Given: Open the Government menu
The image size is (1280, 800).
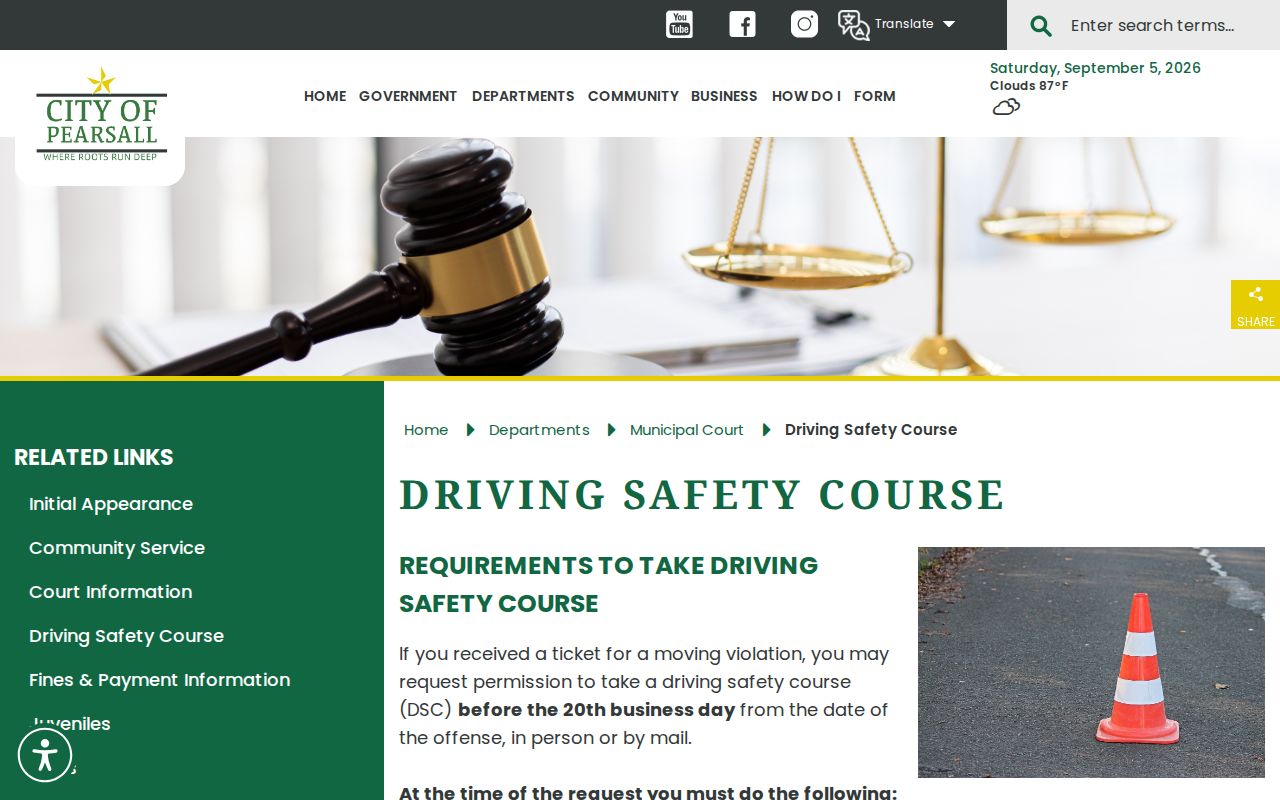Looking at the screenshot, I should click(x=408, y=96).
